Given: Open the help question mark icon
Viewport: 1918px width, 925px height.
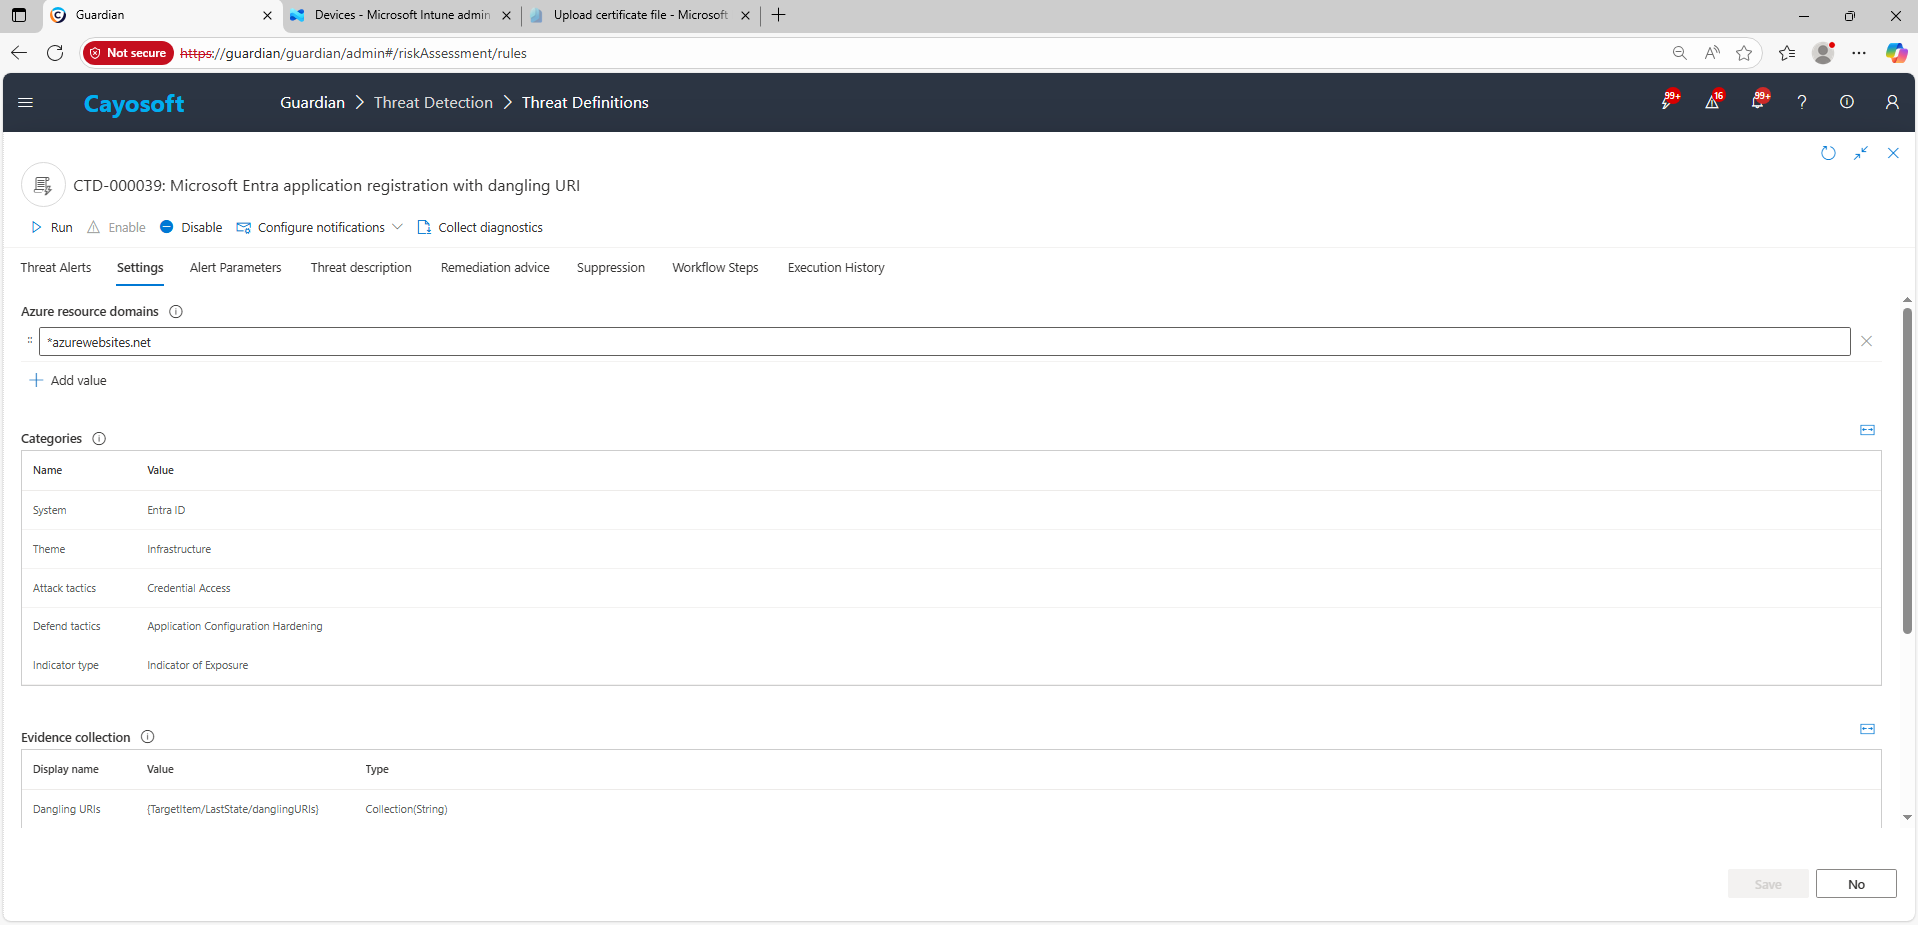Looking at the screenshot, I should point(1801,102).
